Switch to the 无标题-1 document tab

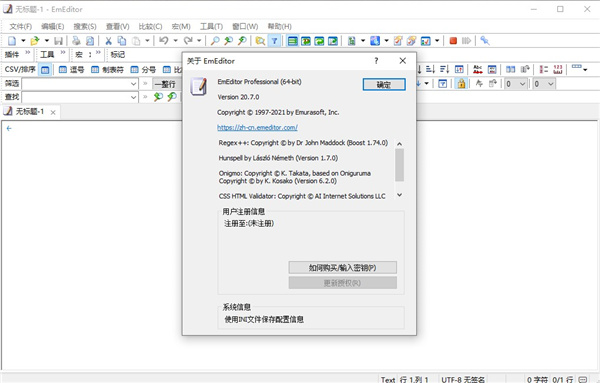tap(30, 112)
